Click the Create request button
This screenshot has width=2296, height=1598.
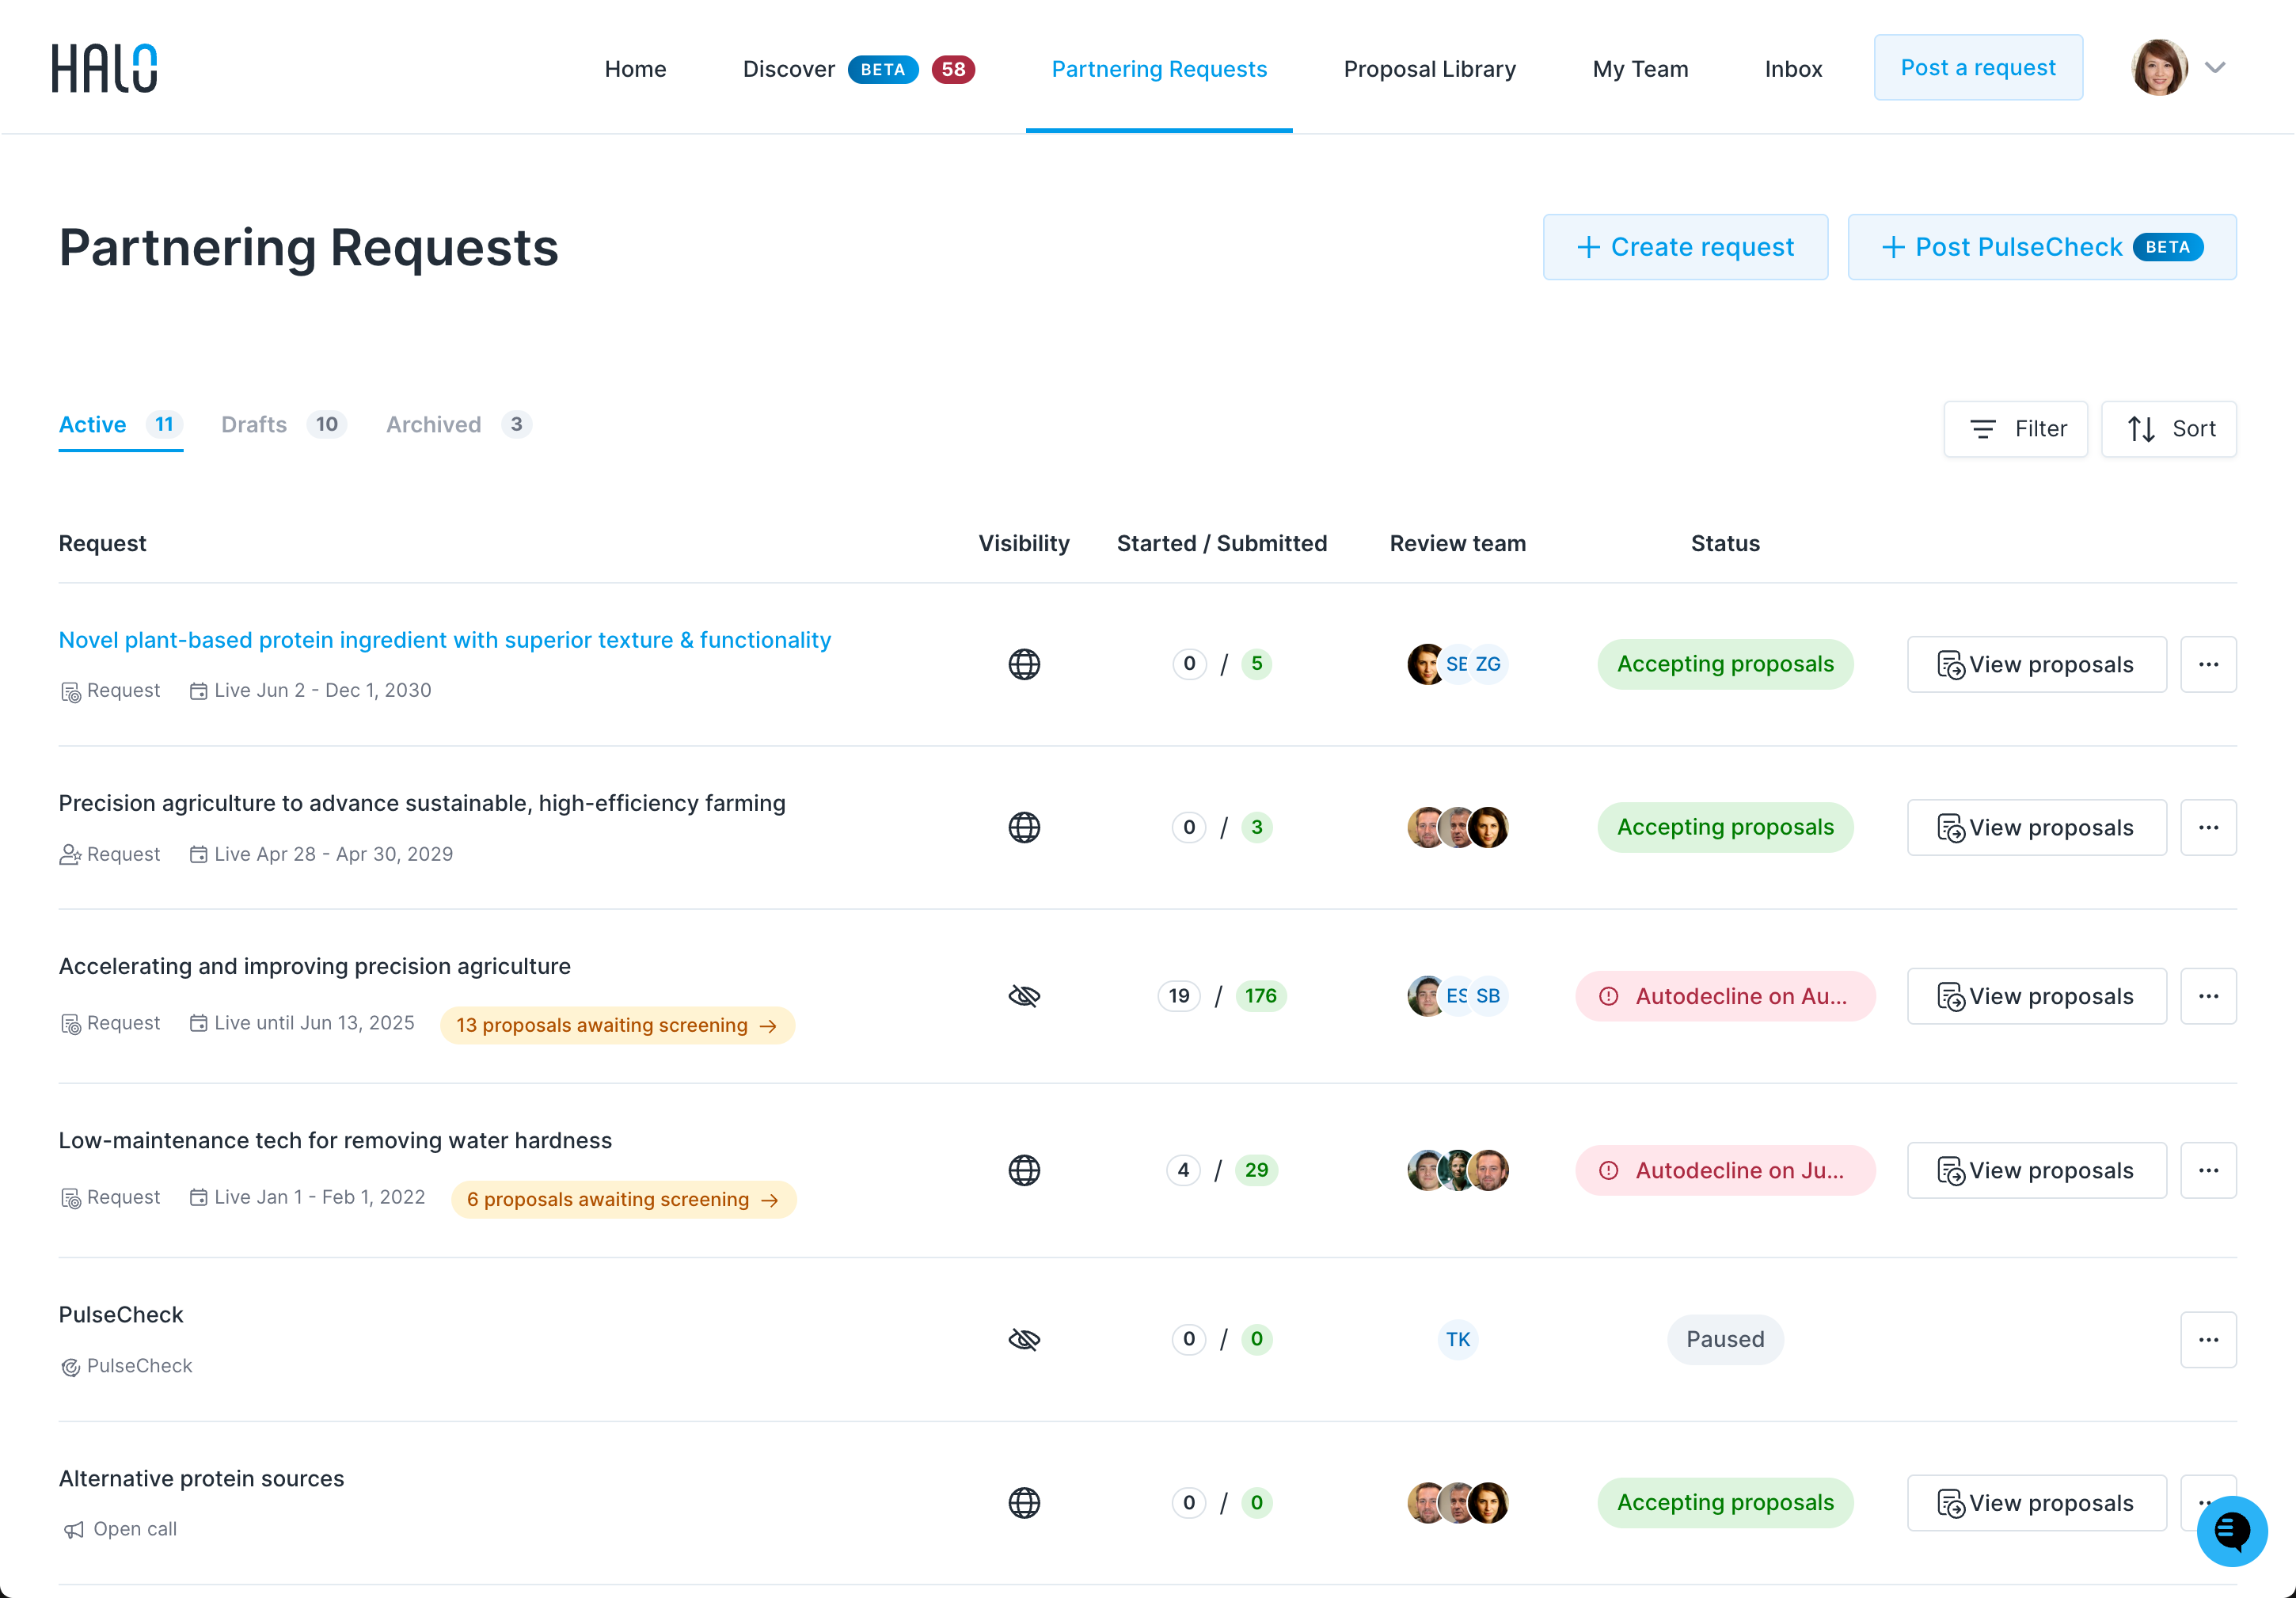pos(1685,247)
